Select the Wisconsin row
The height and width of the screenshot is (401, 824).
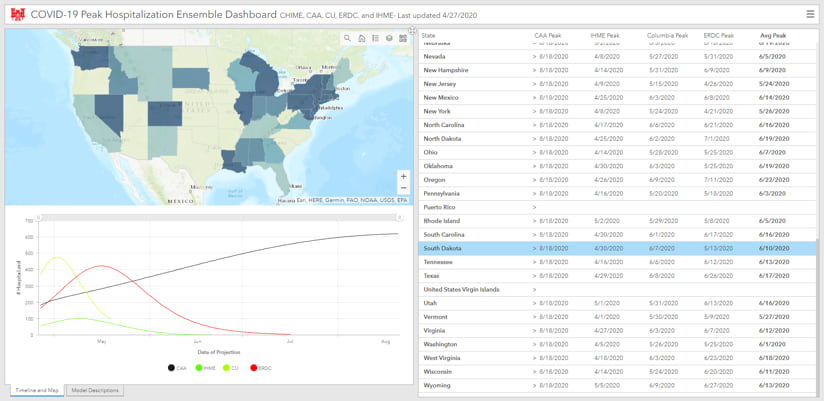click(x=617, y=372)
